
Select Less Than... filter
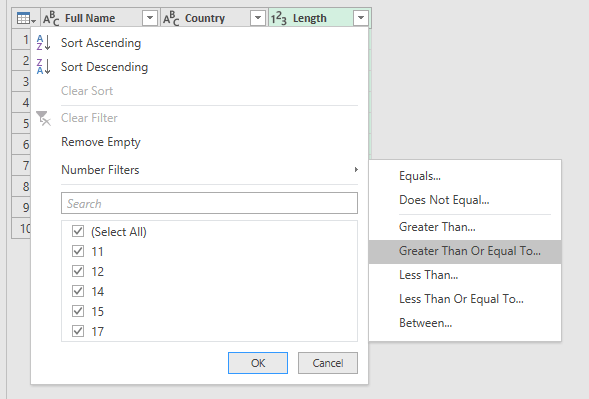click(x=465, y=275)
